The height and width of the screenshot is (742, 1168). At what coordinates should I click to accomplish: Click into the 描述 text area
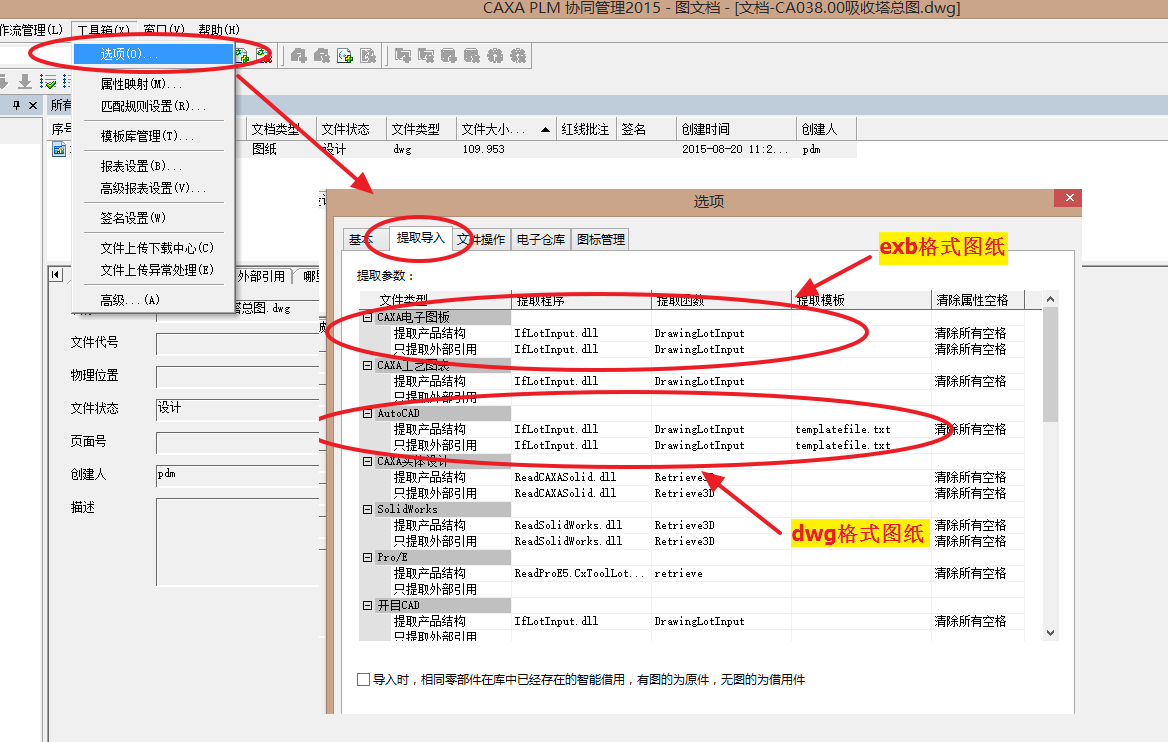pyautogui.click(x=238, y=542)
